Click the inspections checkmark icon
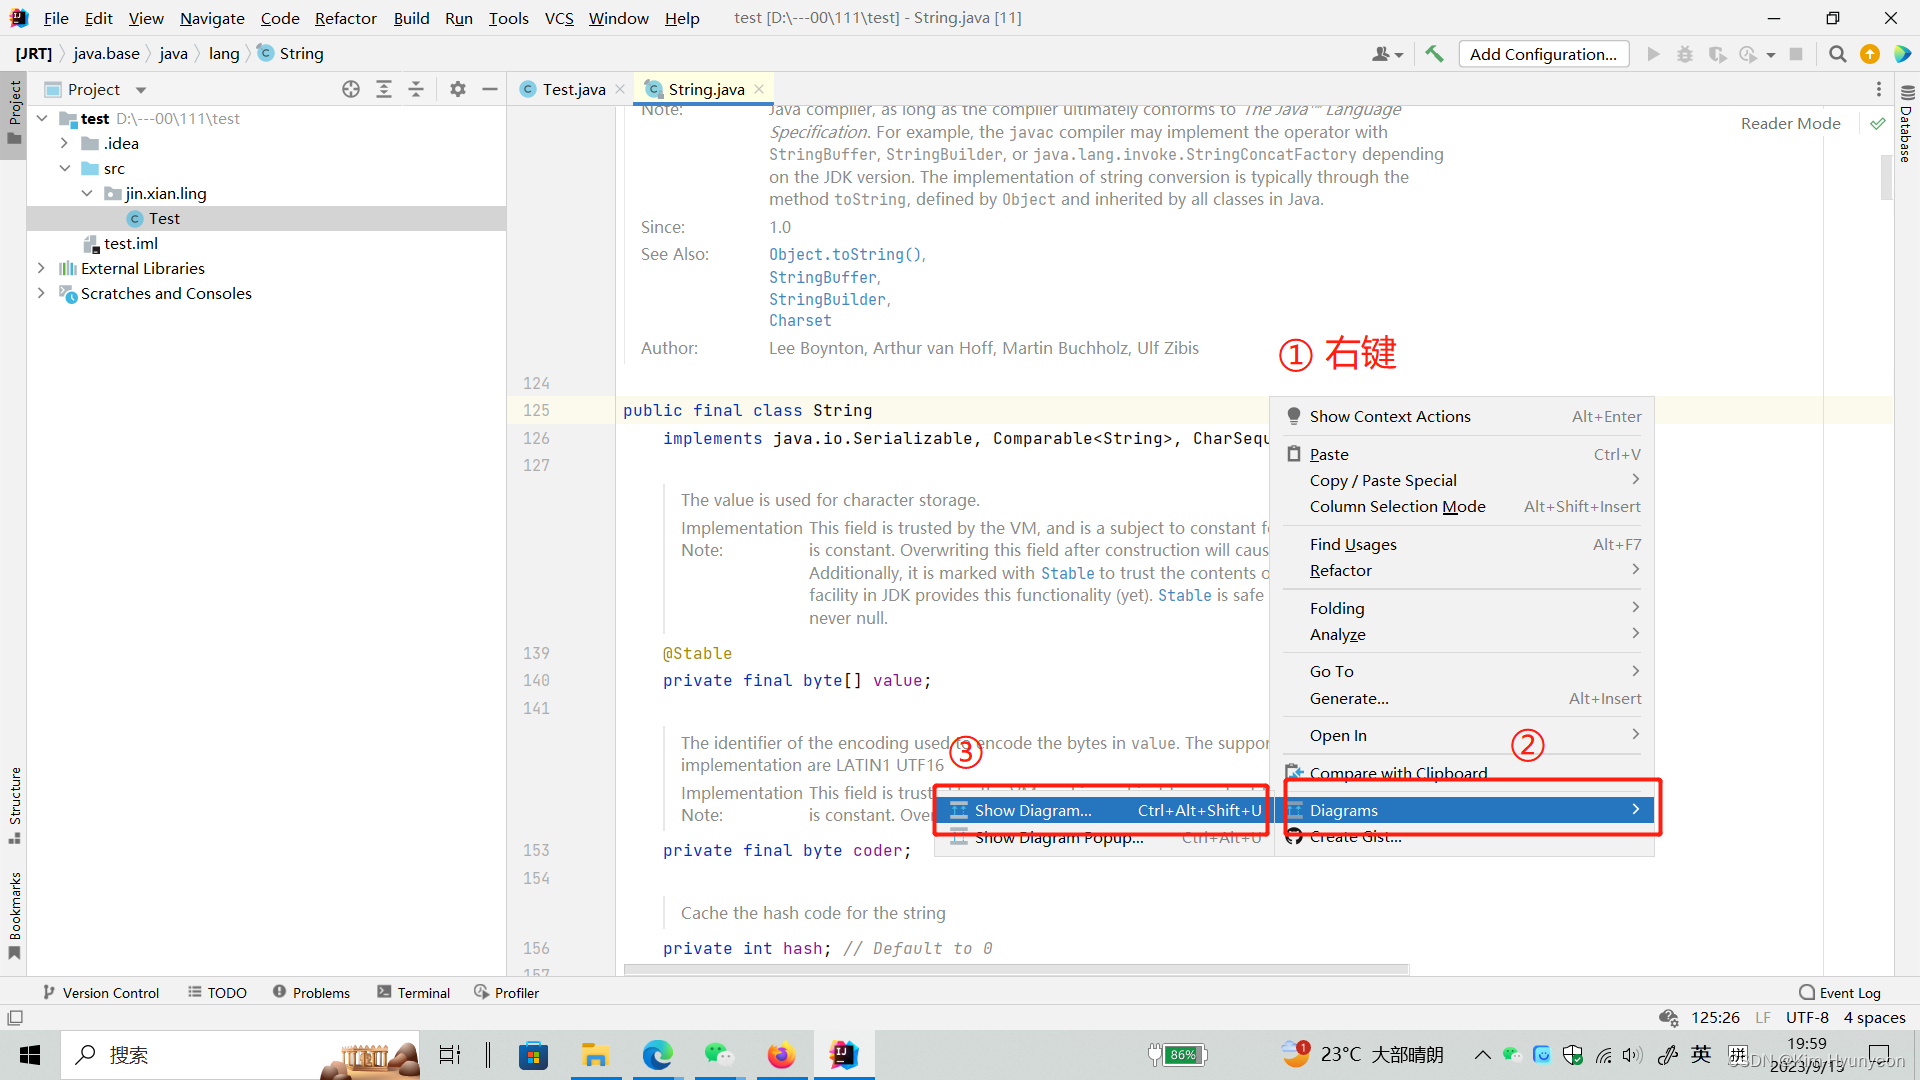This screenshot has width=1920, height=1080. point(1878,123)
